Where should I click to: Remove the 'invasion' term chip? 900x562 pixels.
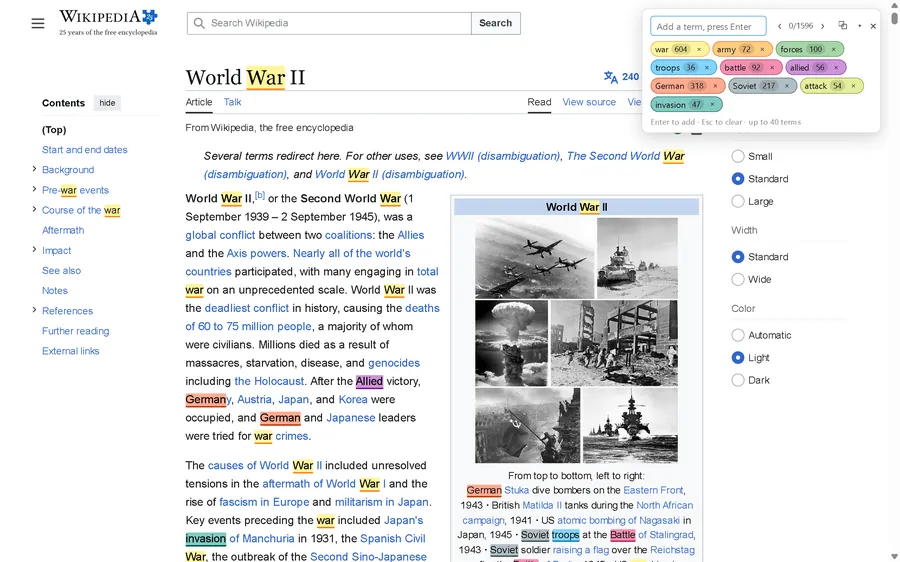coord(712,104)
